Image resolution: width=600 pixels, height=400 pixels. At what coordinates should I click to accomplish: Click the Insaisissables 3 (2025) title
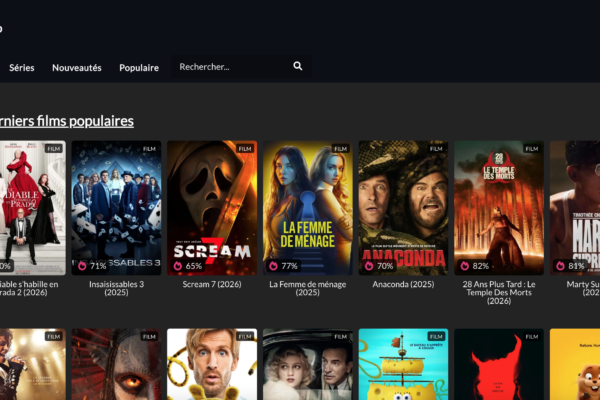click(x=116, y=288)
